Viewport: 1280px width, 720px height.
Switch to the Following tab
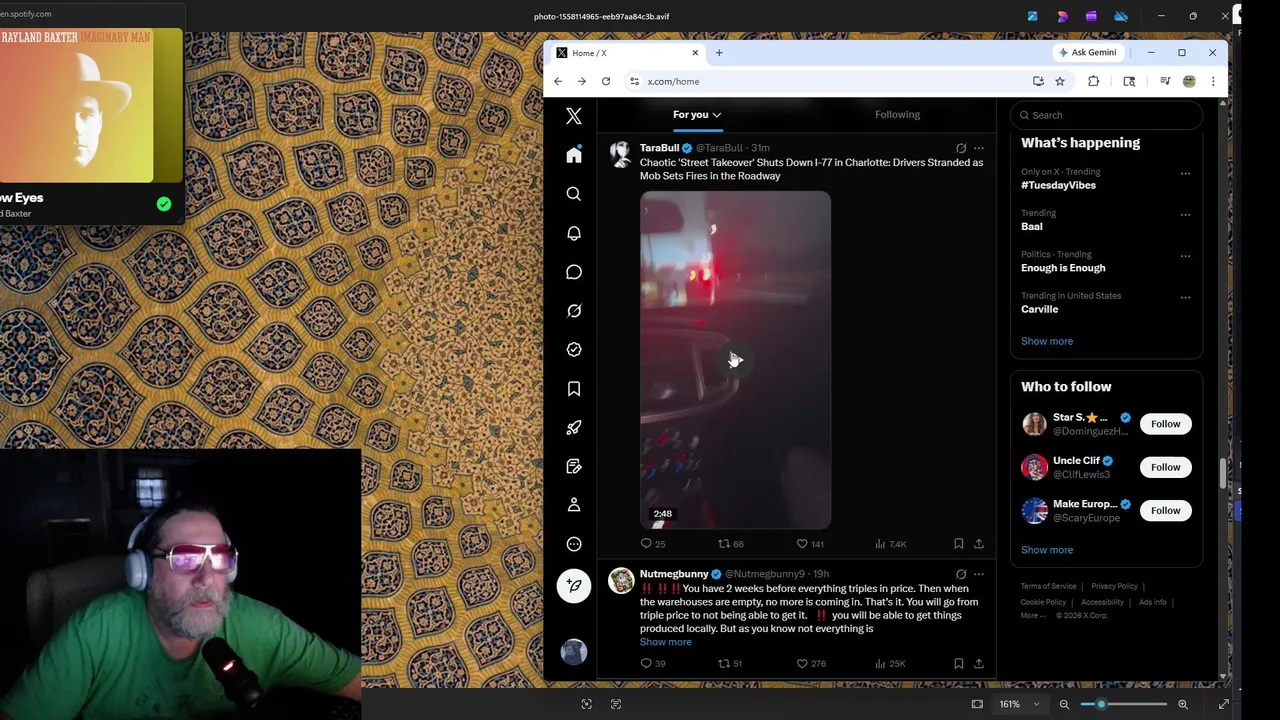coord(897,115)
